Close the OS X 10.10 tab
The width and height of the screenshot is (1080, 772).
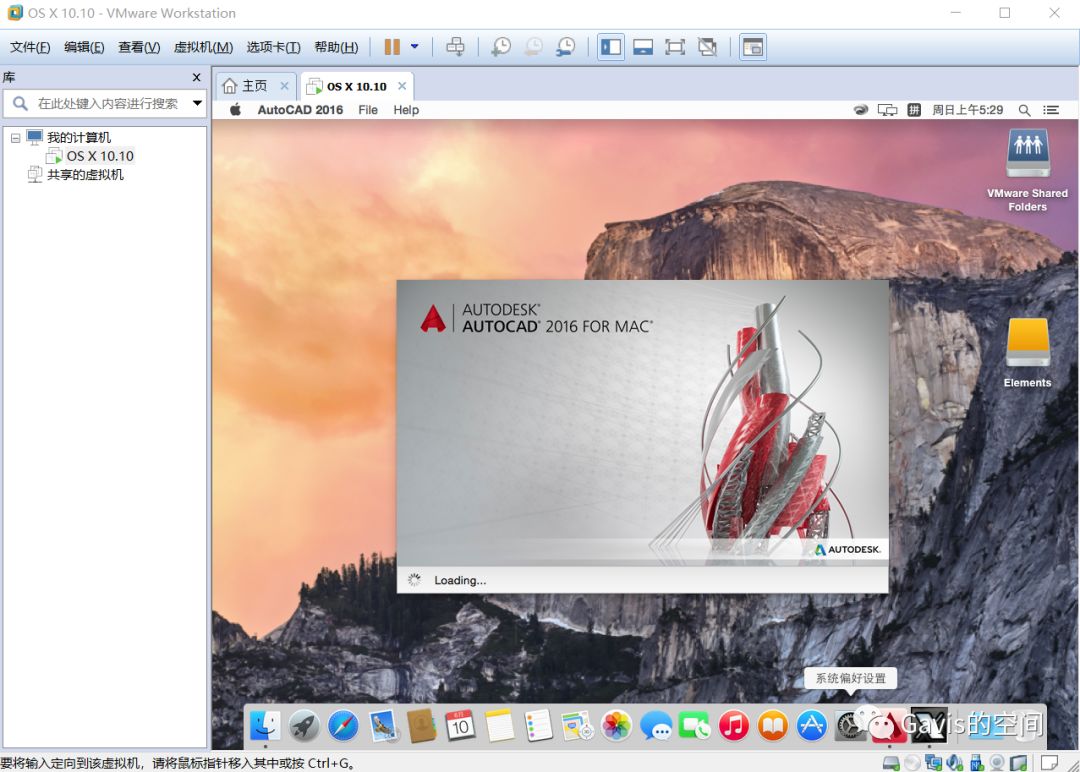[x=402, y=86]
